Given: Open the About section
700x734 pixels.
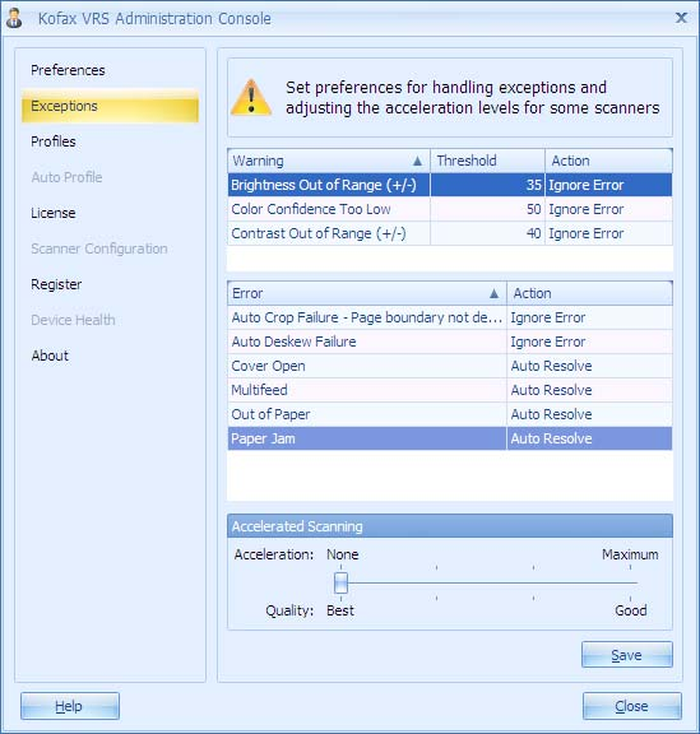Looking at the screenshot, I should pos(50,356).
